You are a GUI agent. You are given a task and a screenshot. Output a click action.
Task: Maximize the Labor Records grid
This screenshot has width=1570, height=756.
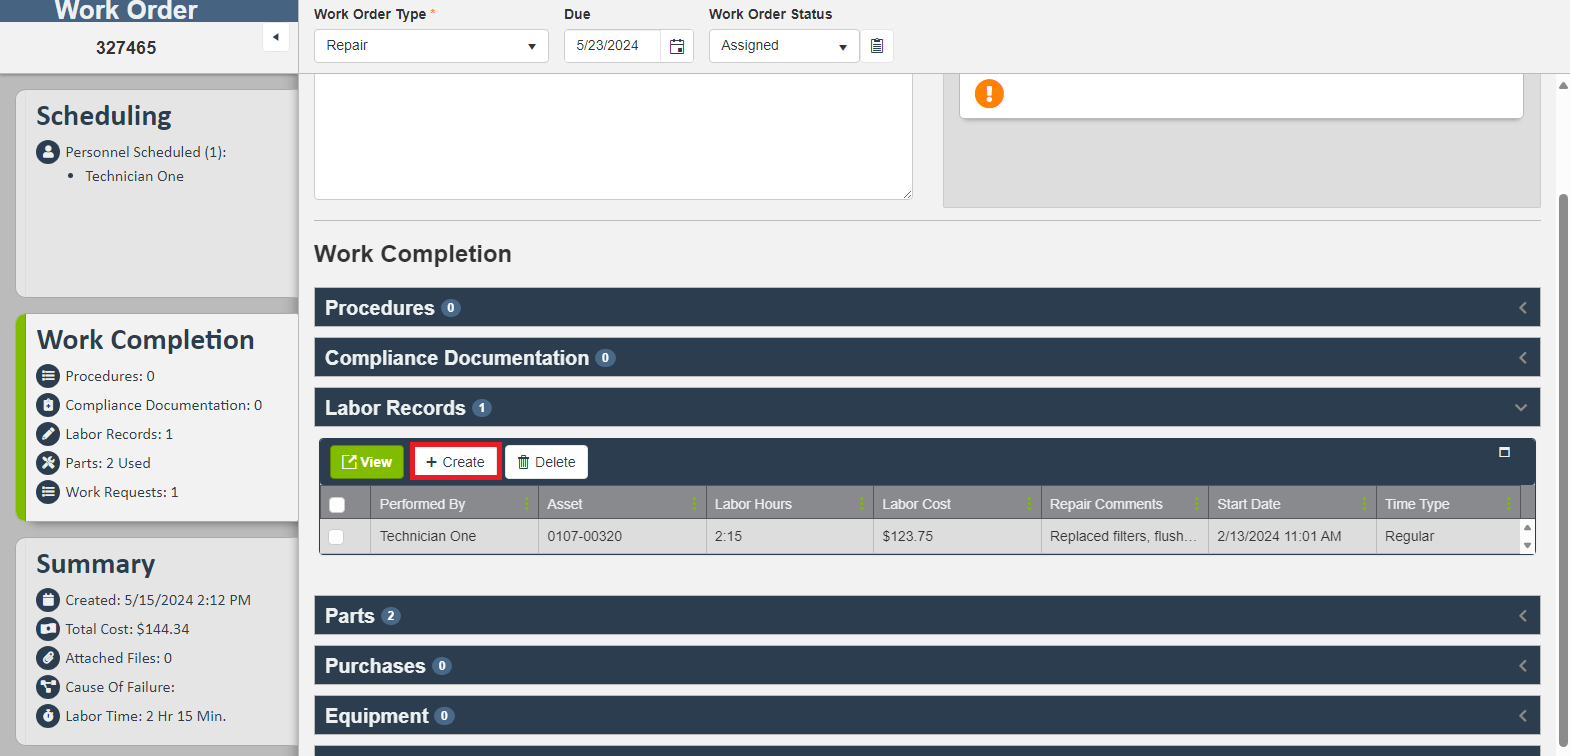coord(1504,453)
